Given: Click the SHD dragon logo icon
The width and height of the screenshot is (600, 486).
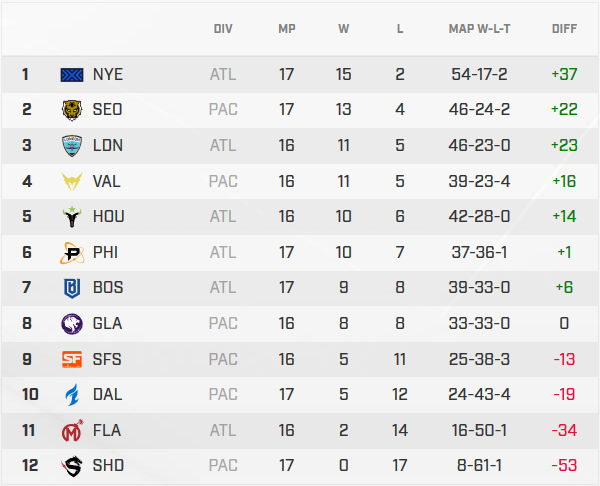Looking at the screenshot, I should point(73,465).
